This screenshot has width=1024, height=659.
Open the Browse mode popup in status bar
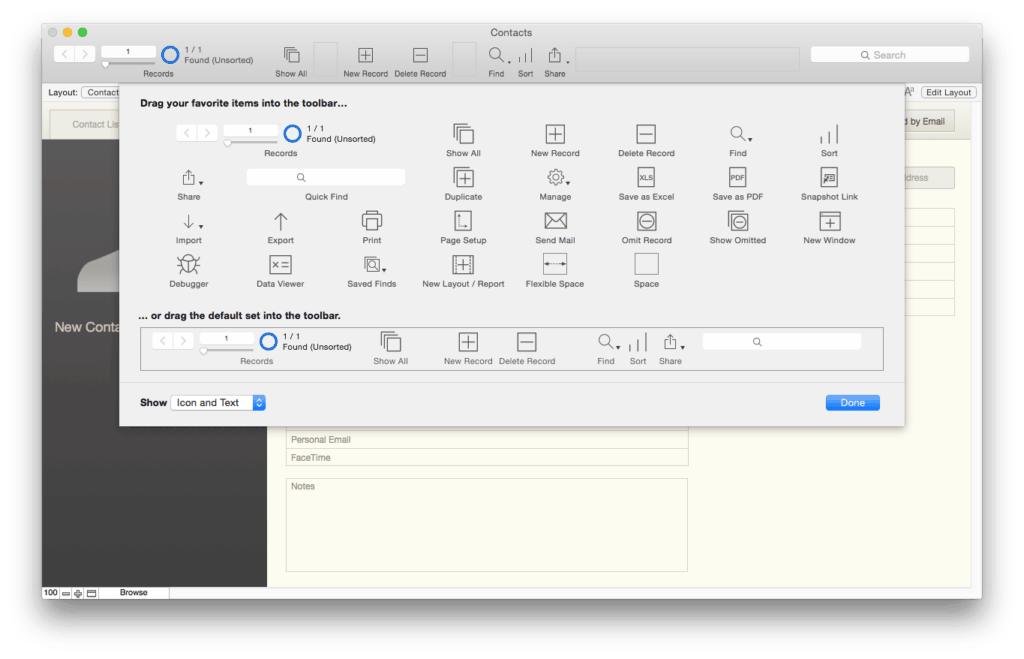click(133, 593)
